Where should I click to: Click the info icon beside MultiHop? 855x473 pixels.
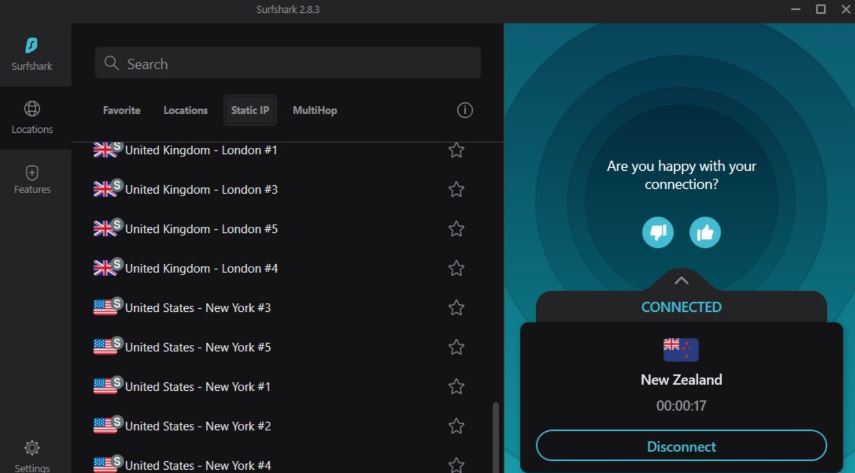tap(465, 110)
